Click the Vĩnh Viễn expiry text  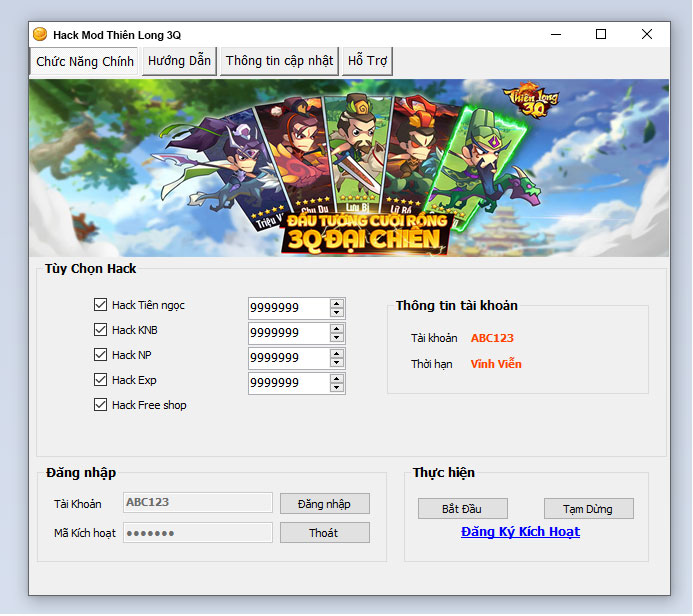[496, 364]
